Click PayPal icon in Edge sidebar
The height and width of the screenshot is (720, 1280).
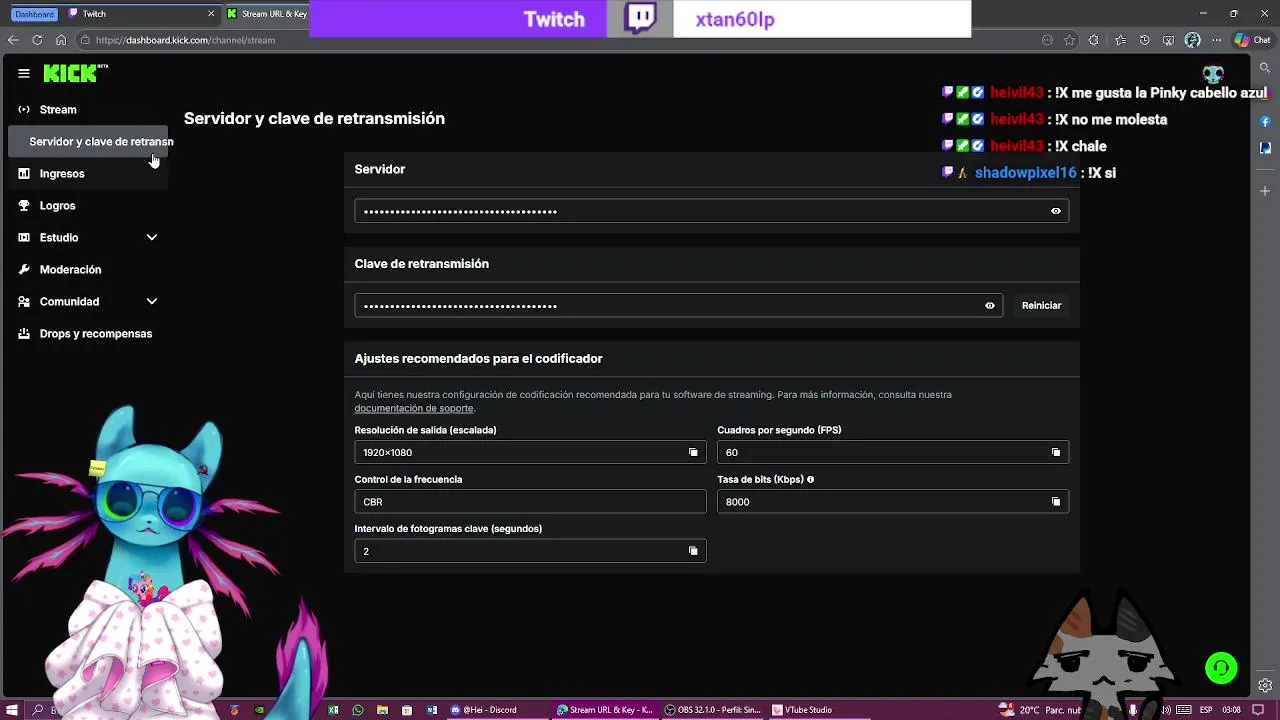(x=1265, y=148)
